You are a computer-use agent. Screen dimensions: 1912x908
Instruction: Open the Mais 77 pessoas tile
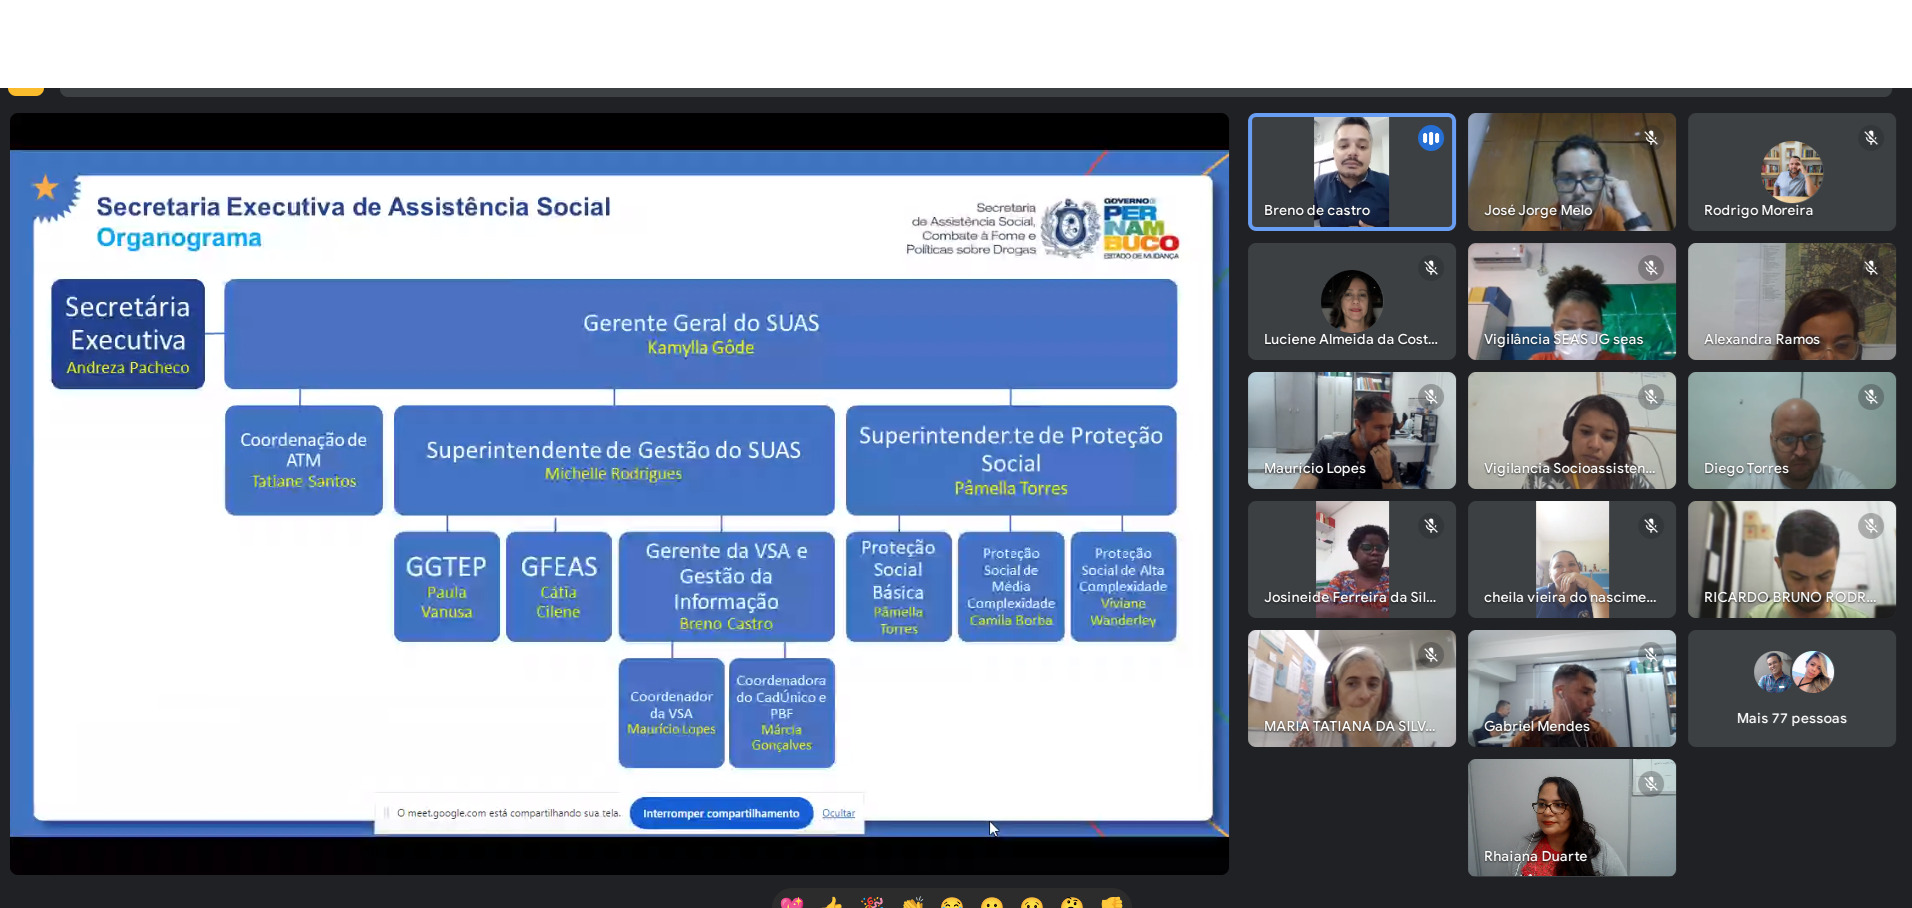click(x=1791, y=688)
